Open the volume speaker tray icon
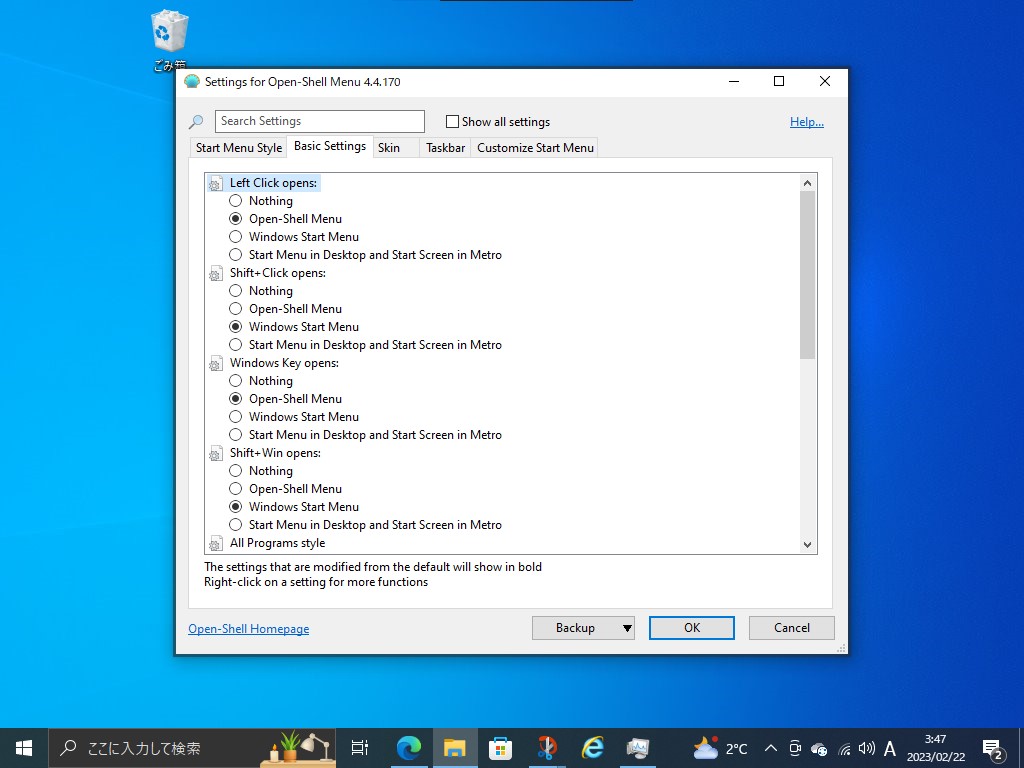The height and width of the screenshot is (768, 1024). click(867, 748)
